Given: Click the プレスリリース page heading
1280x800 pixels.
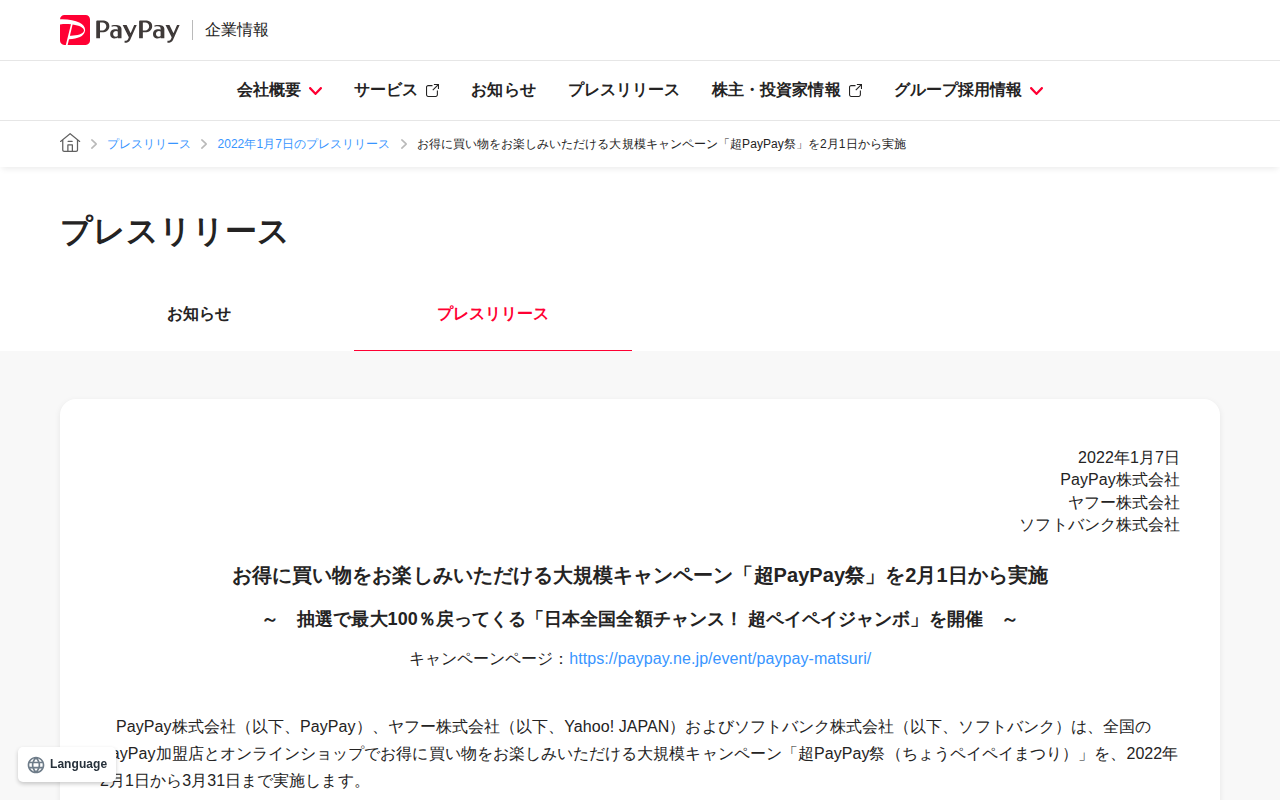Looking at the screenshot, I should [x=174, y=231].
